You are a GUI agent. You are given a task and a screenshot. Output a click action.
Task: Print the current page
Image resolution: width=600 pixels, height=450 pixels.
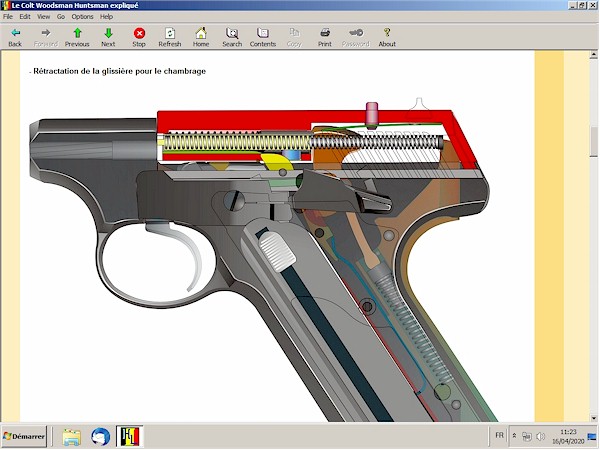click(x=325, y=37)
